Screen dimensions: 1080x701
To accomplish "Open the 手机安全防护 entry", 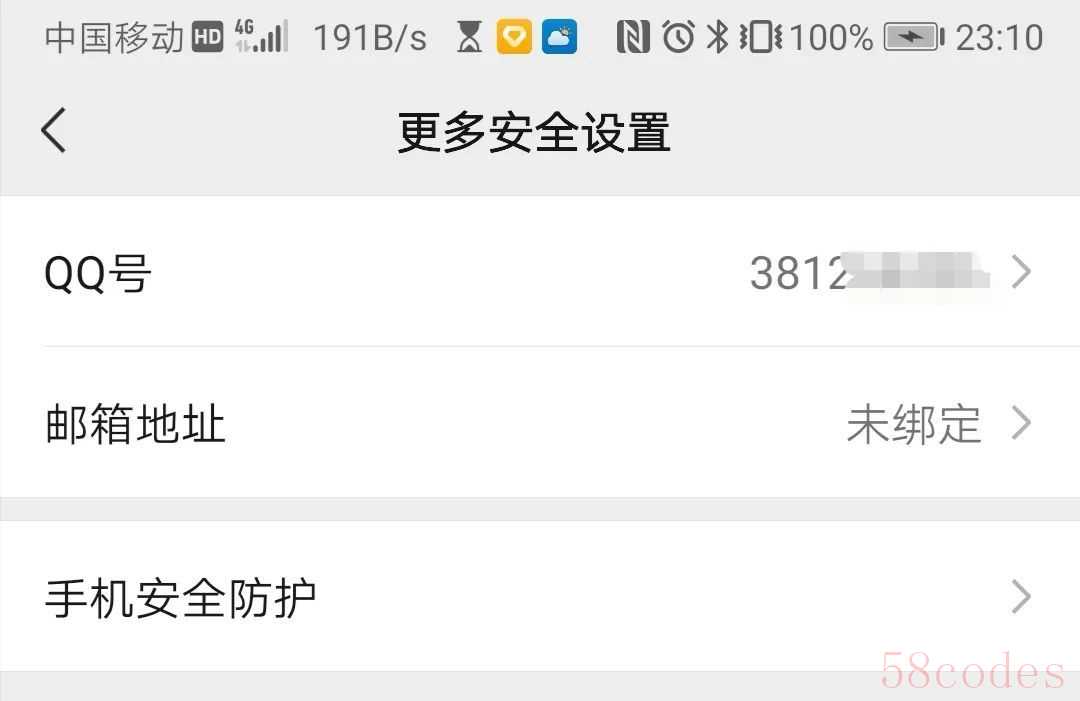I will (x=540, y=597).
